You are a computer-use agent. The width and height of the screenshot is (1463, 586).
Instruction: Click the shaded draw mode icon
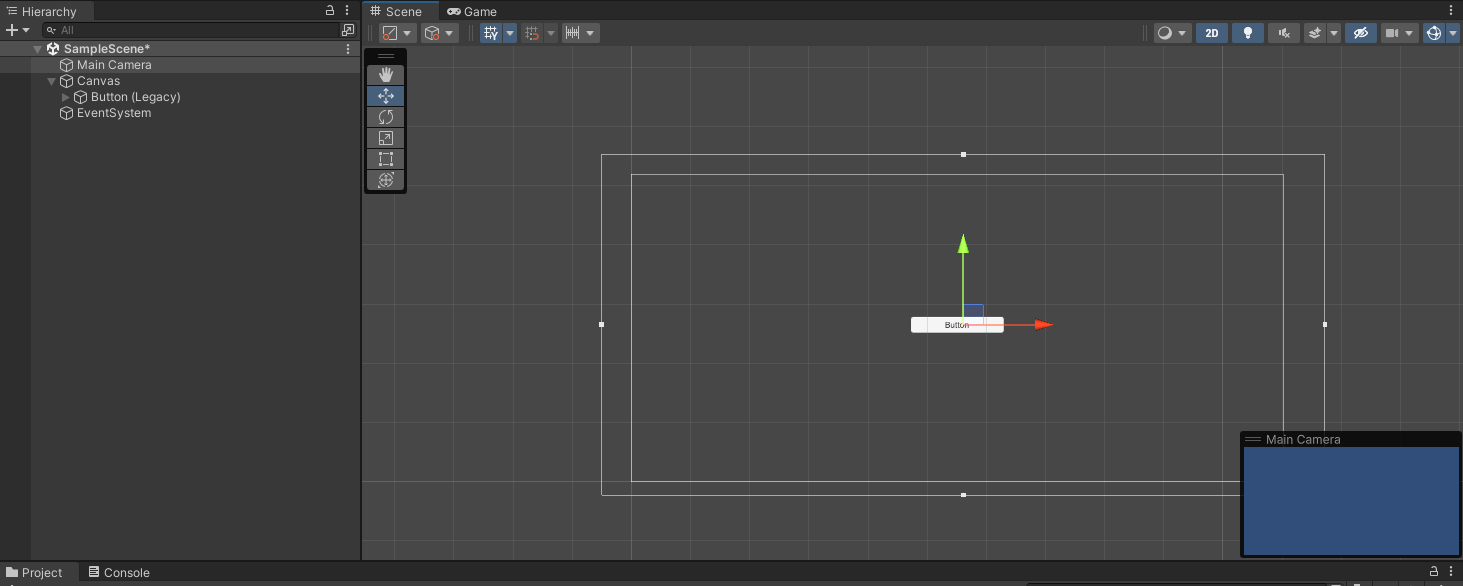coord(1165,32)
